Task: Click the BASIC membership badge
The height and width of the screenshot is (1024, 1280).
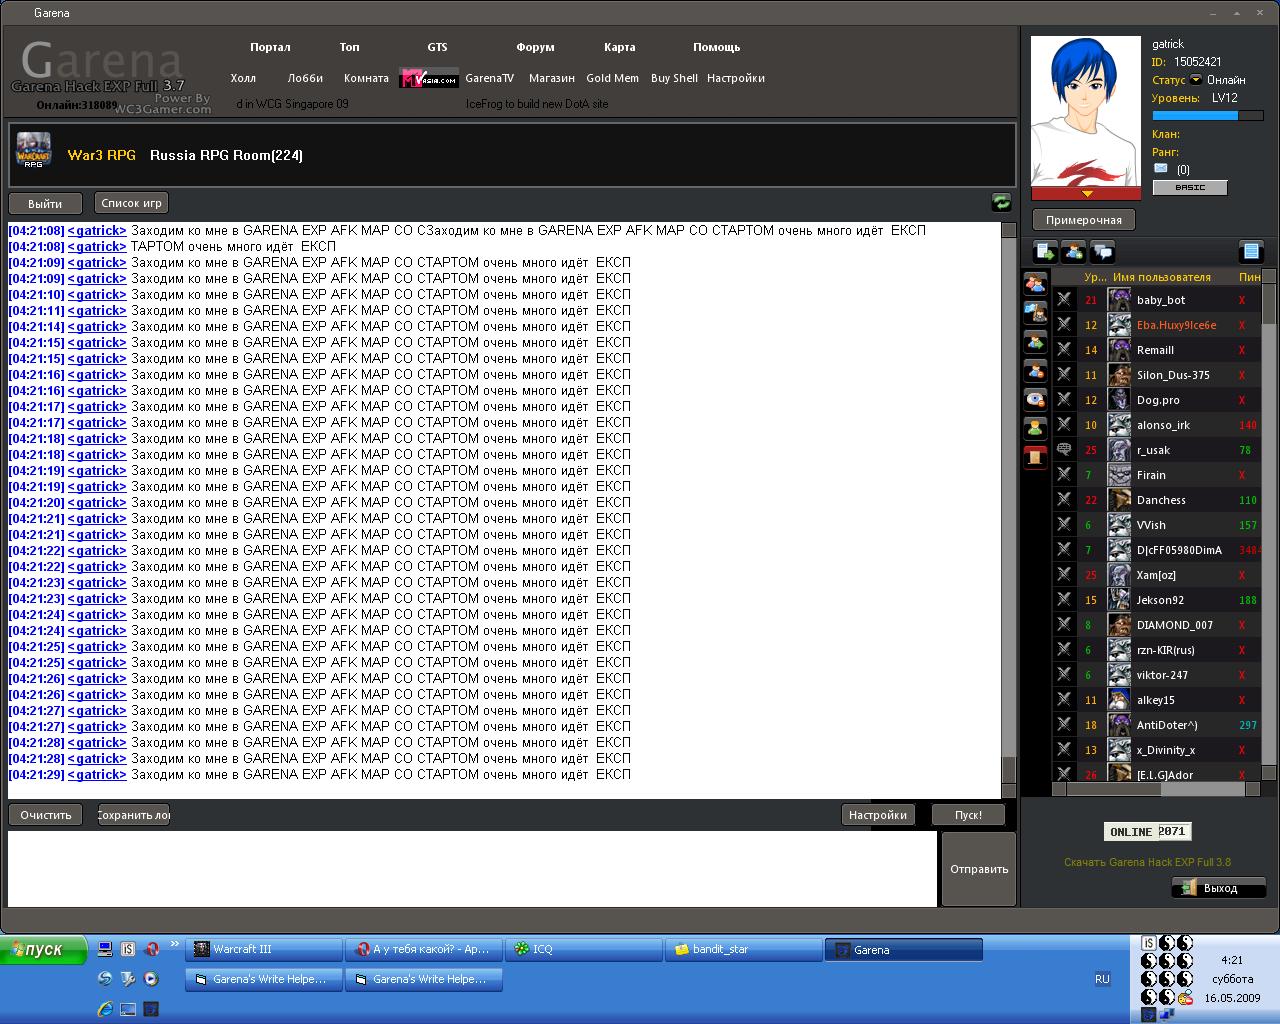Action: pos(1190,187)
